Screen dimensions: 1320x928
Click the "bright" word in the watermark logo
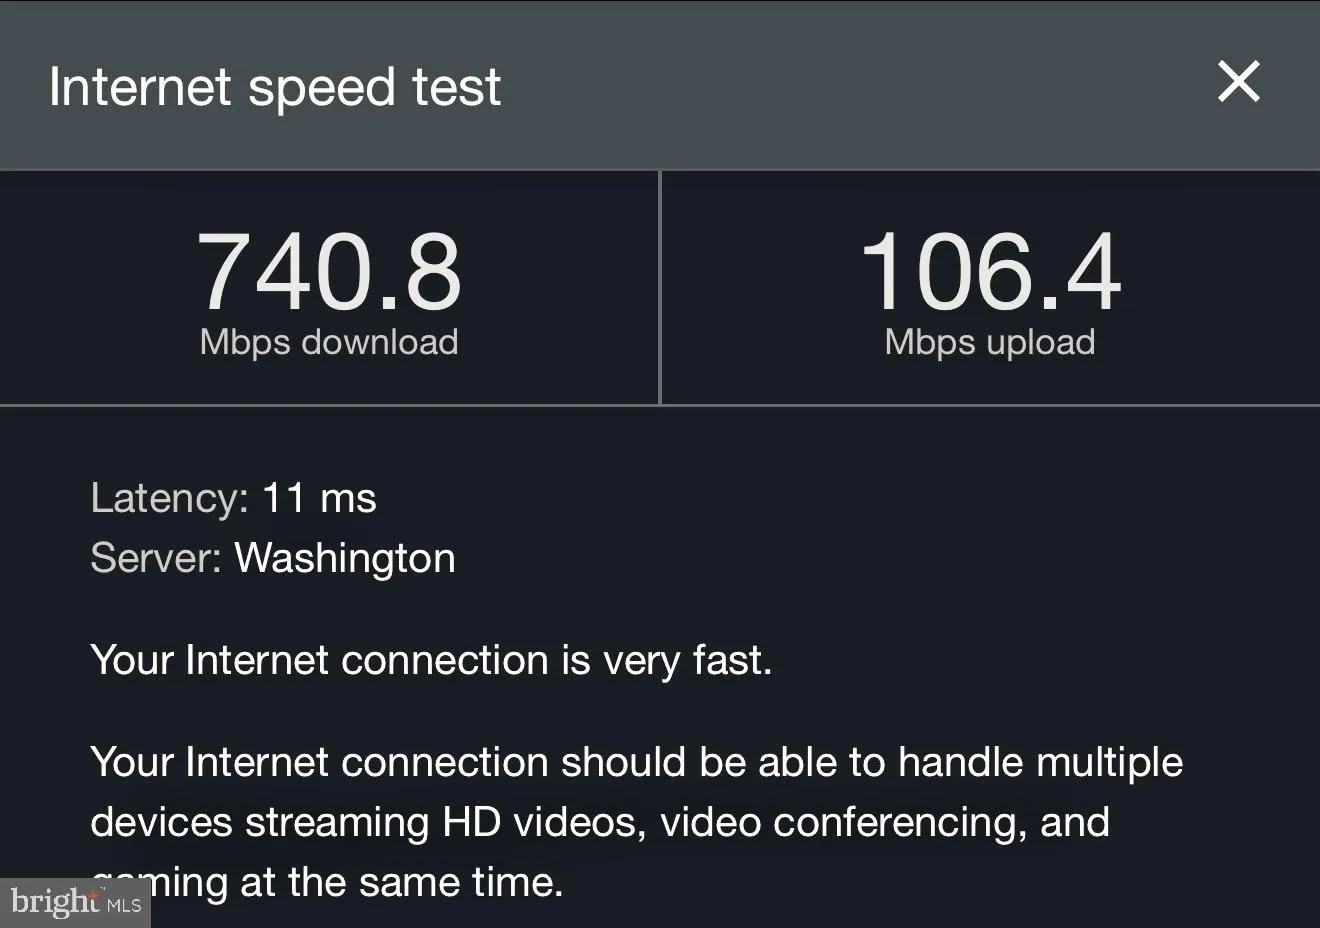pos(54,902)
